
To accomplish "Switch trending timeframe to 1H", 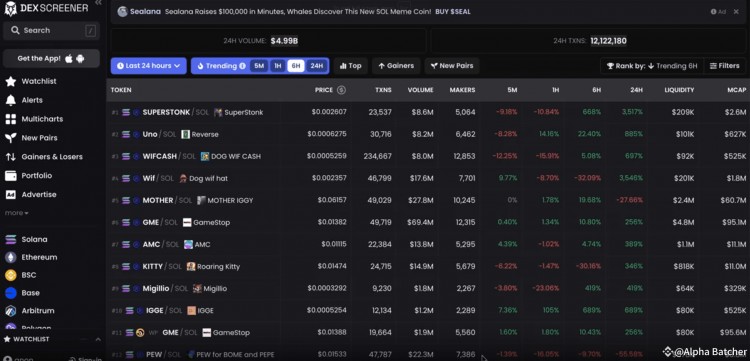I will (x=277, y=66).
